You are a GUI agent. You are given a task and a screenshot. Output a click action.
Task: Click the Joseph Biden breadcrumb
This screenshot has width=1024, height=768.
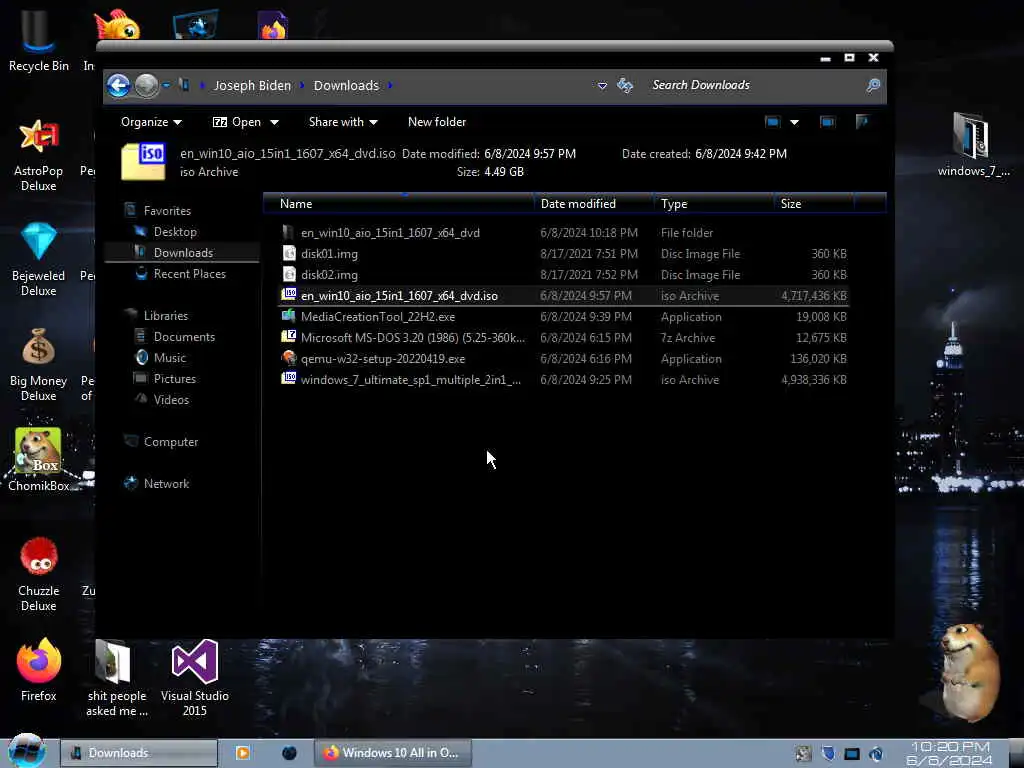(252, 86)
